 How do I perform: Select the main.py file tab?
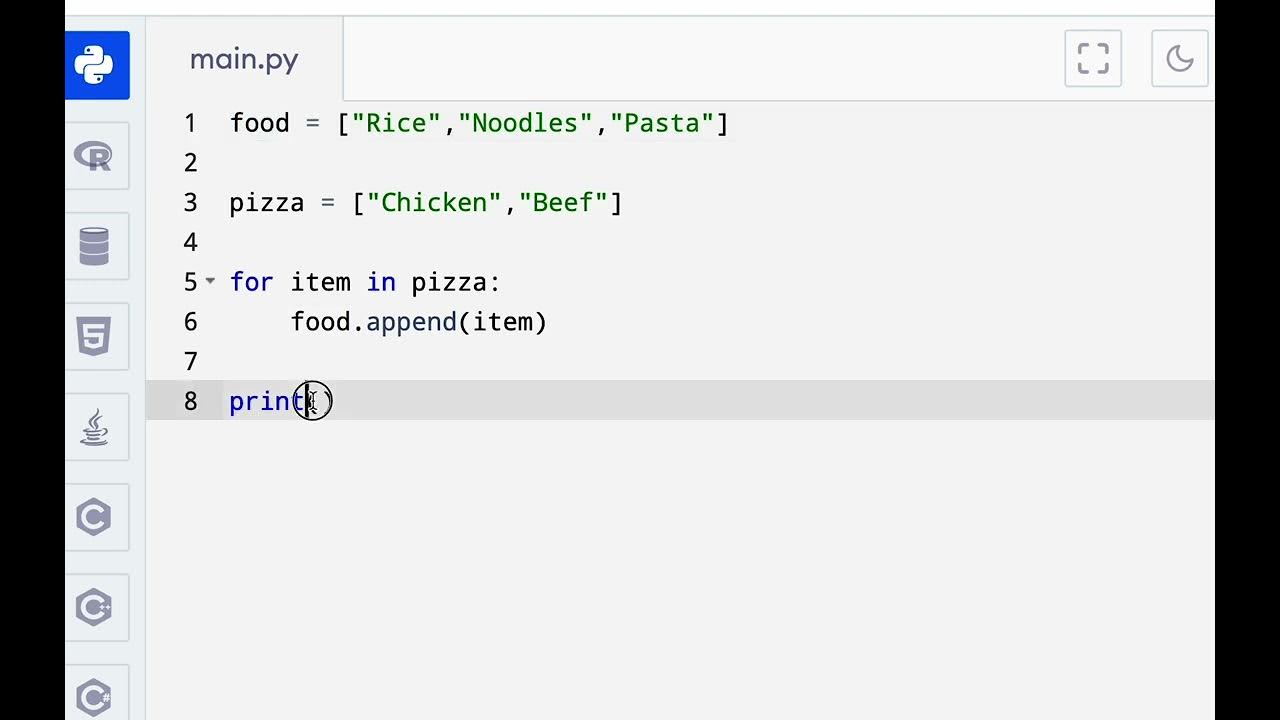coord(244,59)
